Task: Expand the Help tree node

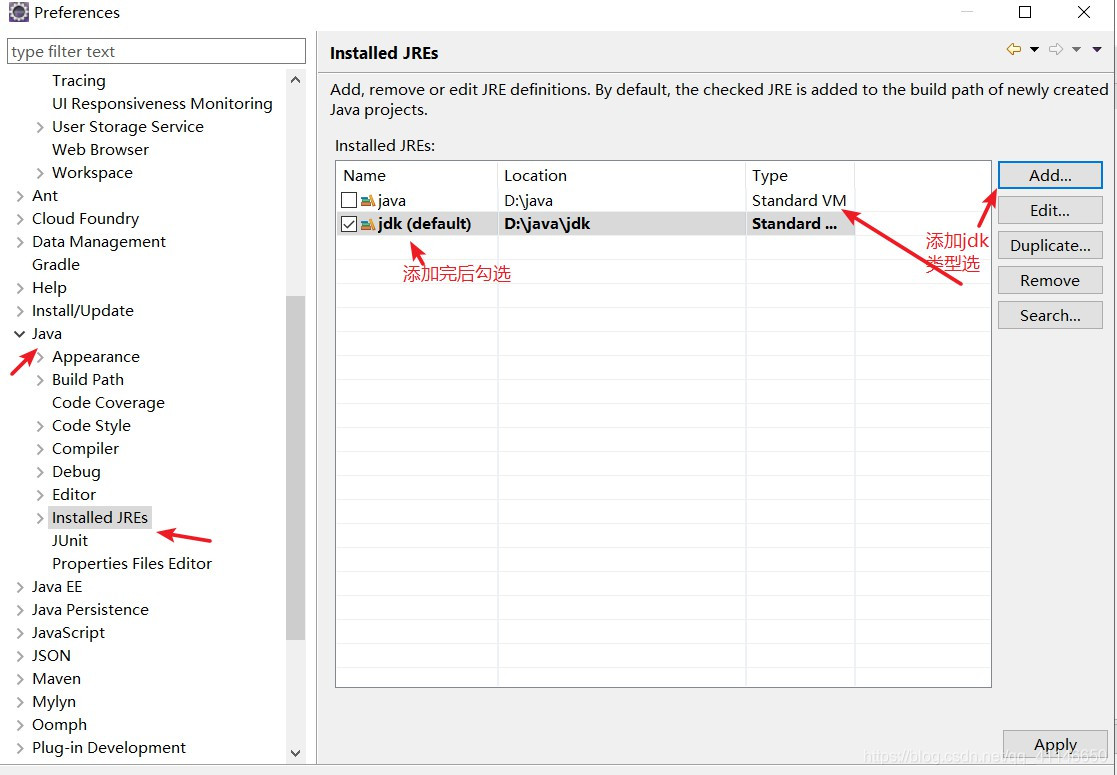Action: (20, 288)
